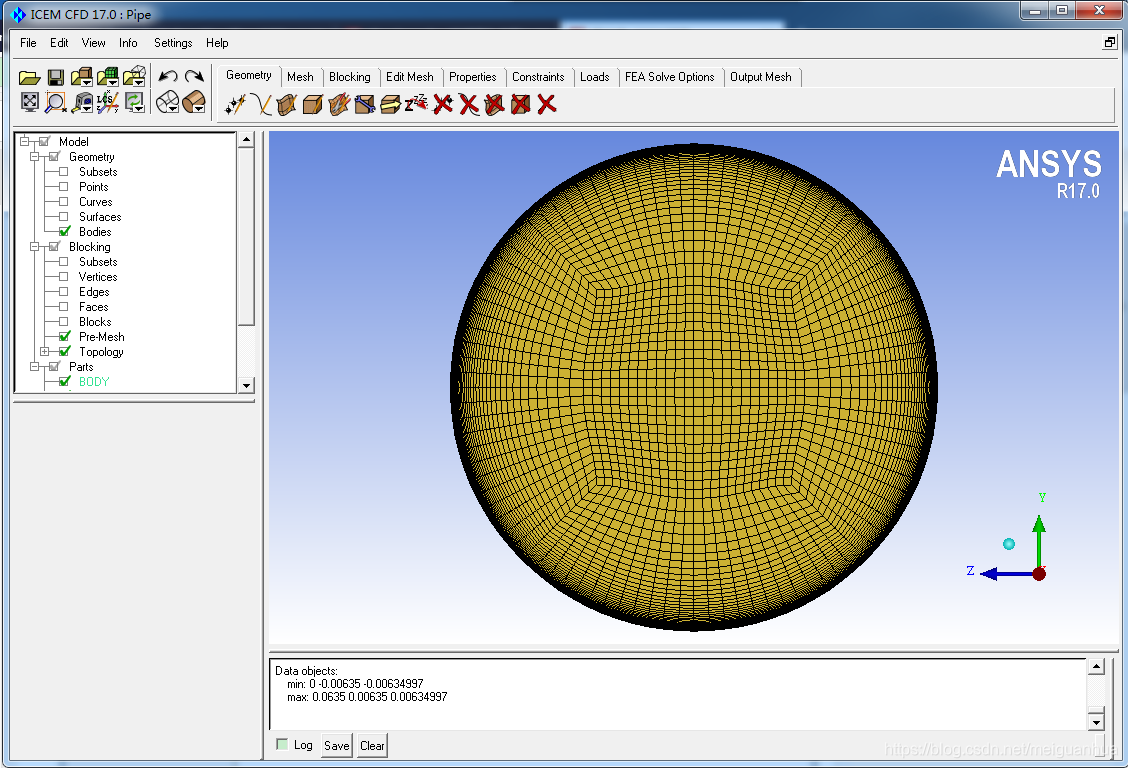Click the Open Blocking icon

coord(135,77)
